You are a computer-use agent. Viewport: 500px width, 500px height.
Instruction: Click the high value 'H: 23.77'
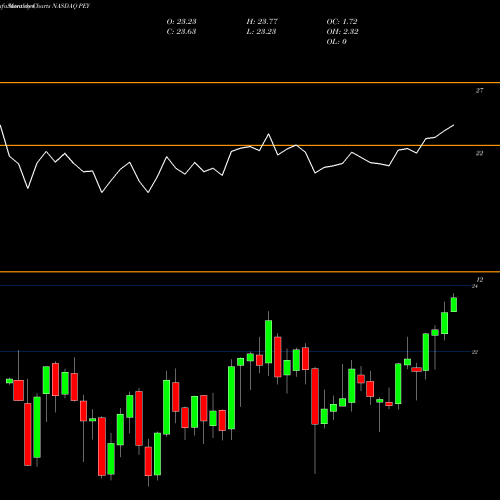tap(262, 22)
